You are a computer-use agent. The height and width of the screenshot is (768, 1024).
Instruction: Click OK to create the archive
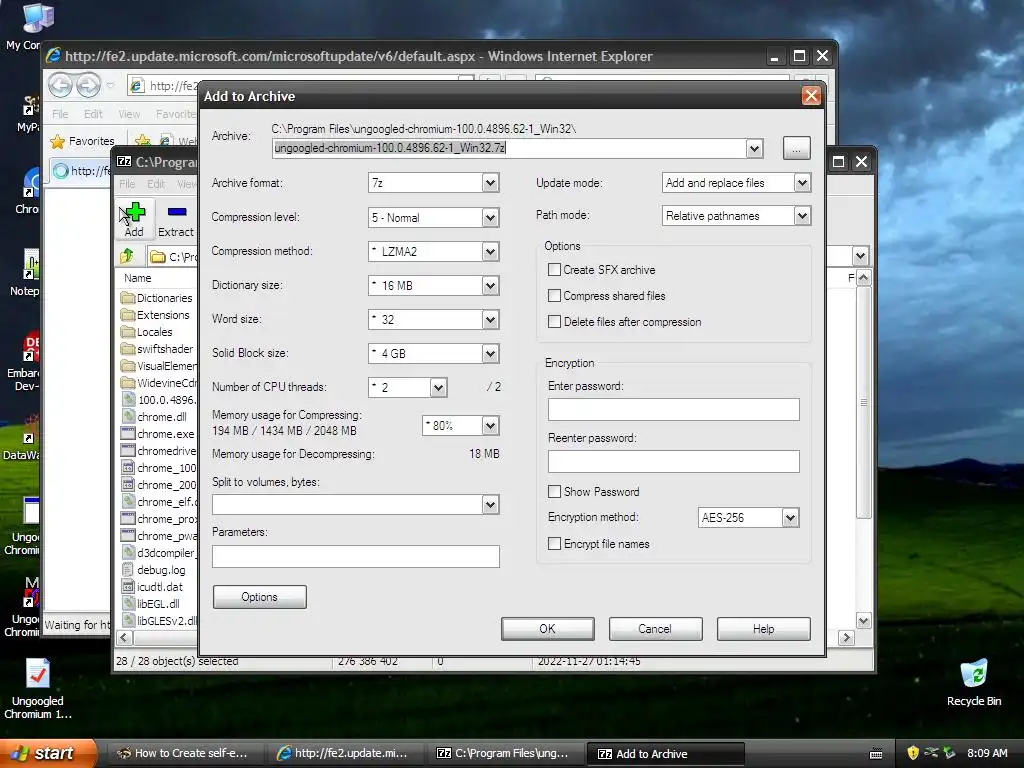coord(547,629)
